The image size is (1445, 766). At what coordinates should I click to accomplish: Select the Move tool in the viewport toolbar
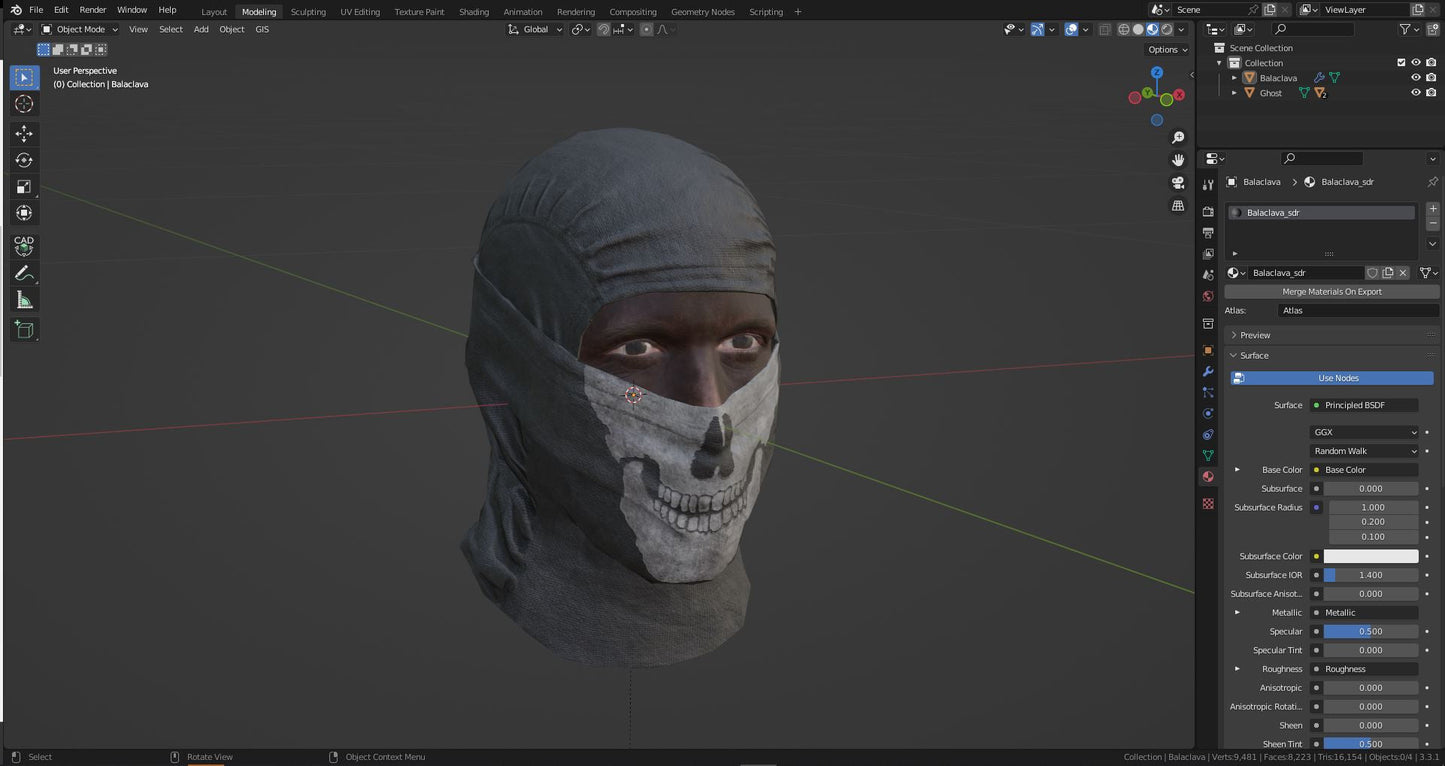tap(23, 131)
